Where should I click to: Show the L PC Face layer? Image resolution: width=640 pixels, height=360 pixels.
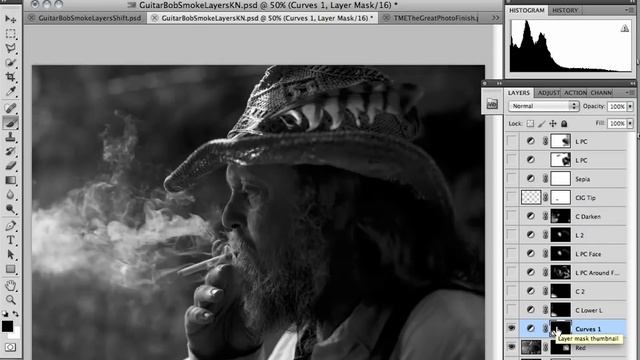click(x=511, y=253)
